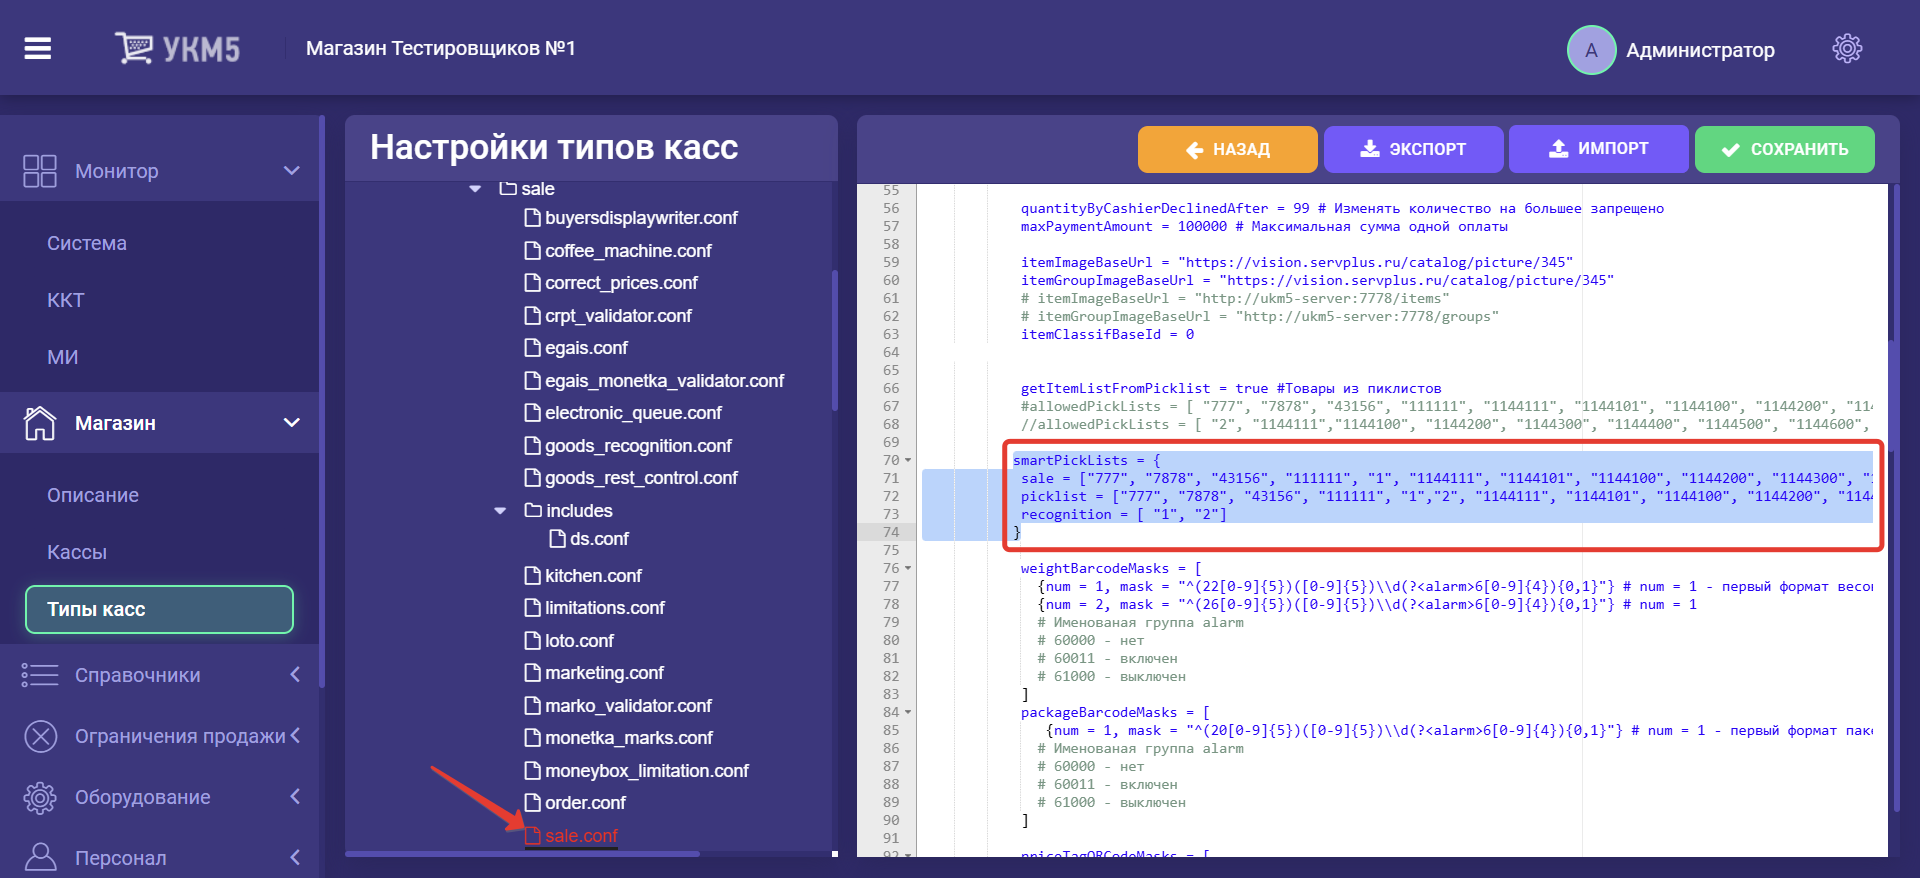Place cursor on the maxPaymentAmount line
The image size is (1920, 878).
point(1264,227)
